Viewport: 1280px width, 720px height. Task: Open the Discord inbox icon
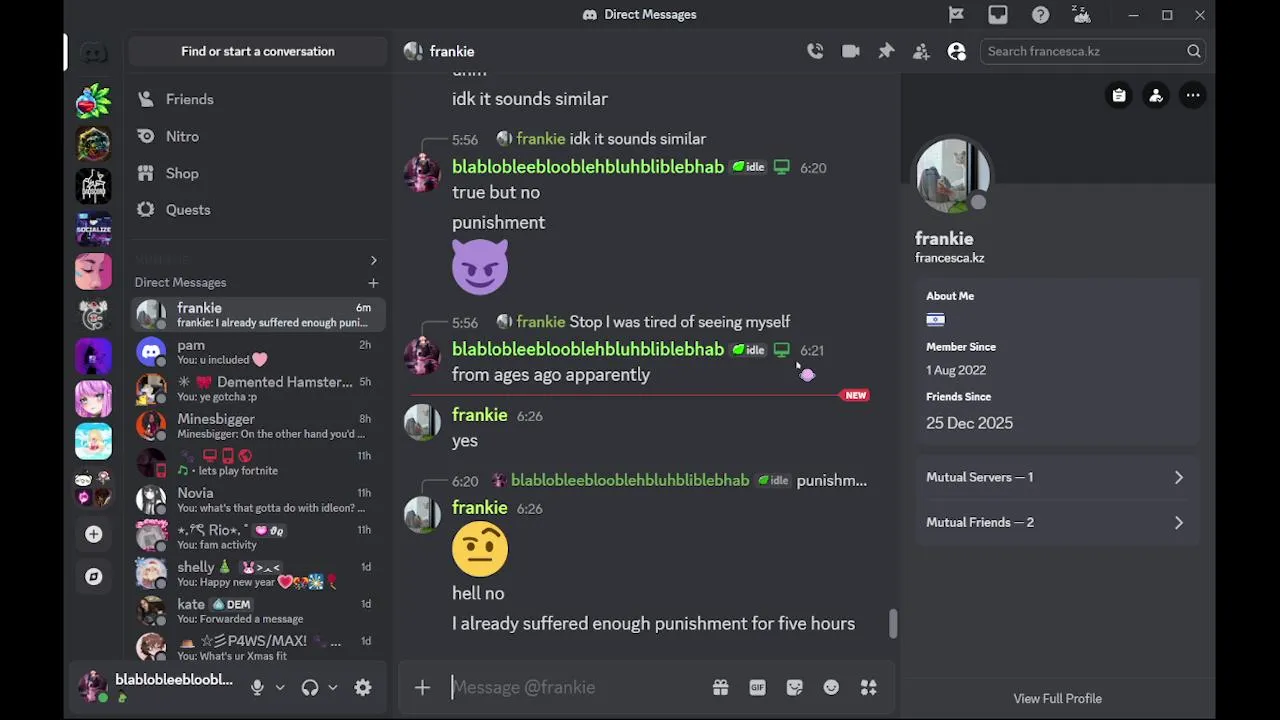[x=998, y=15]
